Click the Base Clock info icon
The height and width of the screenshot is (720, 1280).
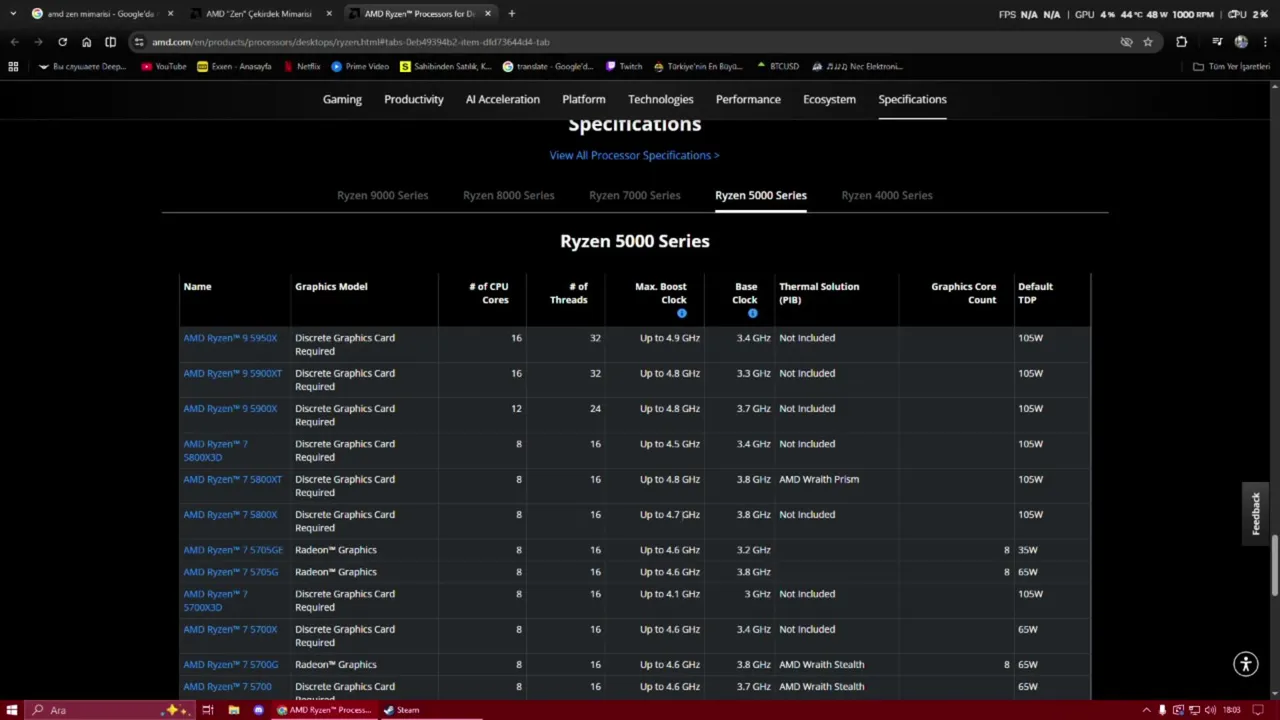(x=752, y=313)
